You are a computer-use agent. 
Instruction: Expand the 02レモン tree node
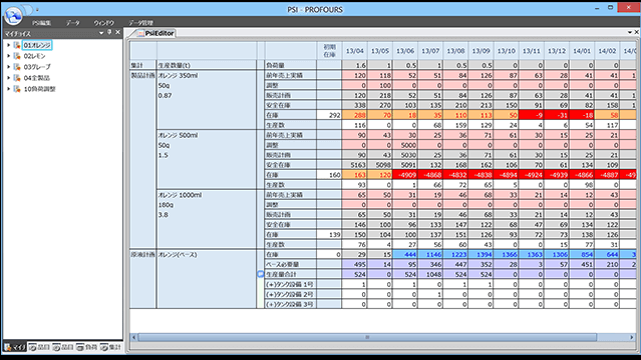[9, 56]
